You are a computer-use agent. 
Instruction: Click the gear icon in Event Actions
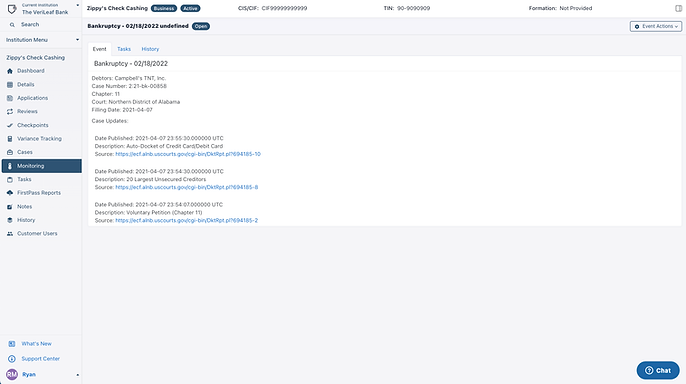coord(637,27)
